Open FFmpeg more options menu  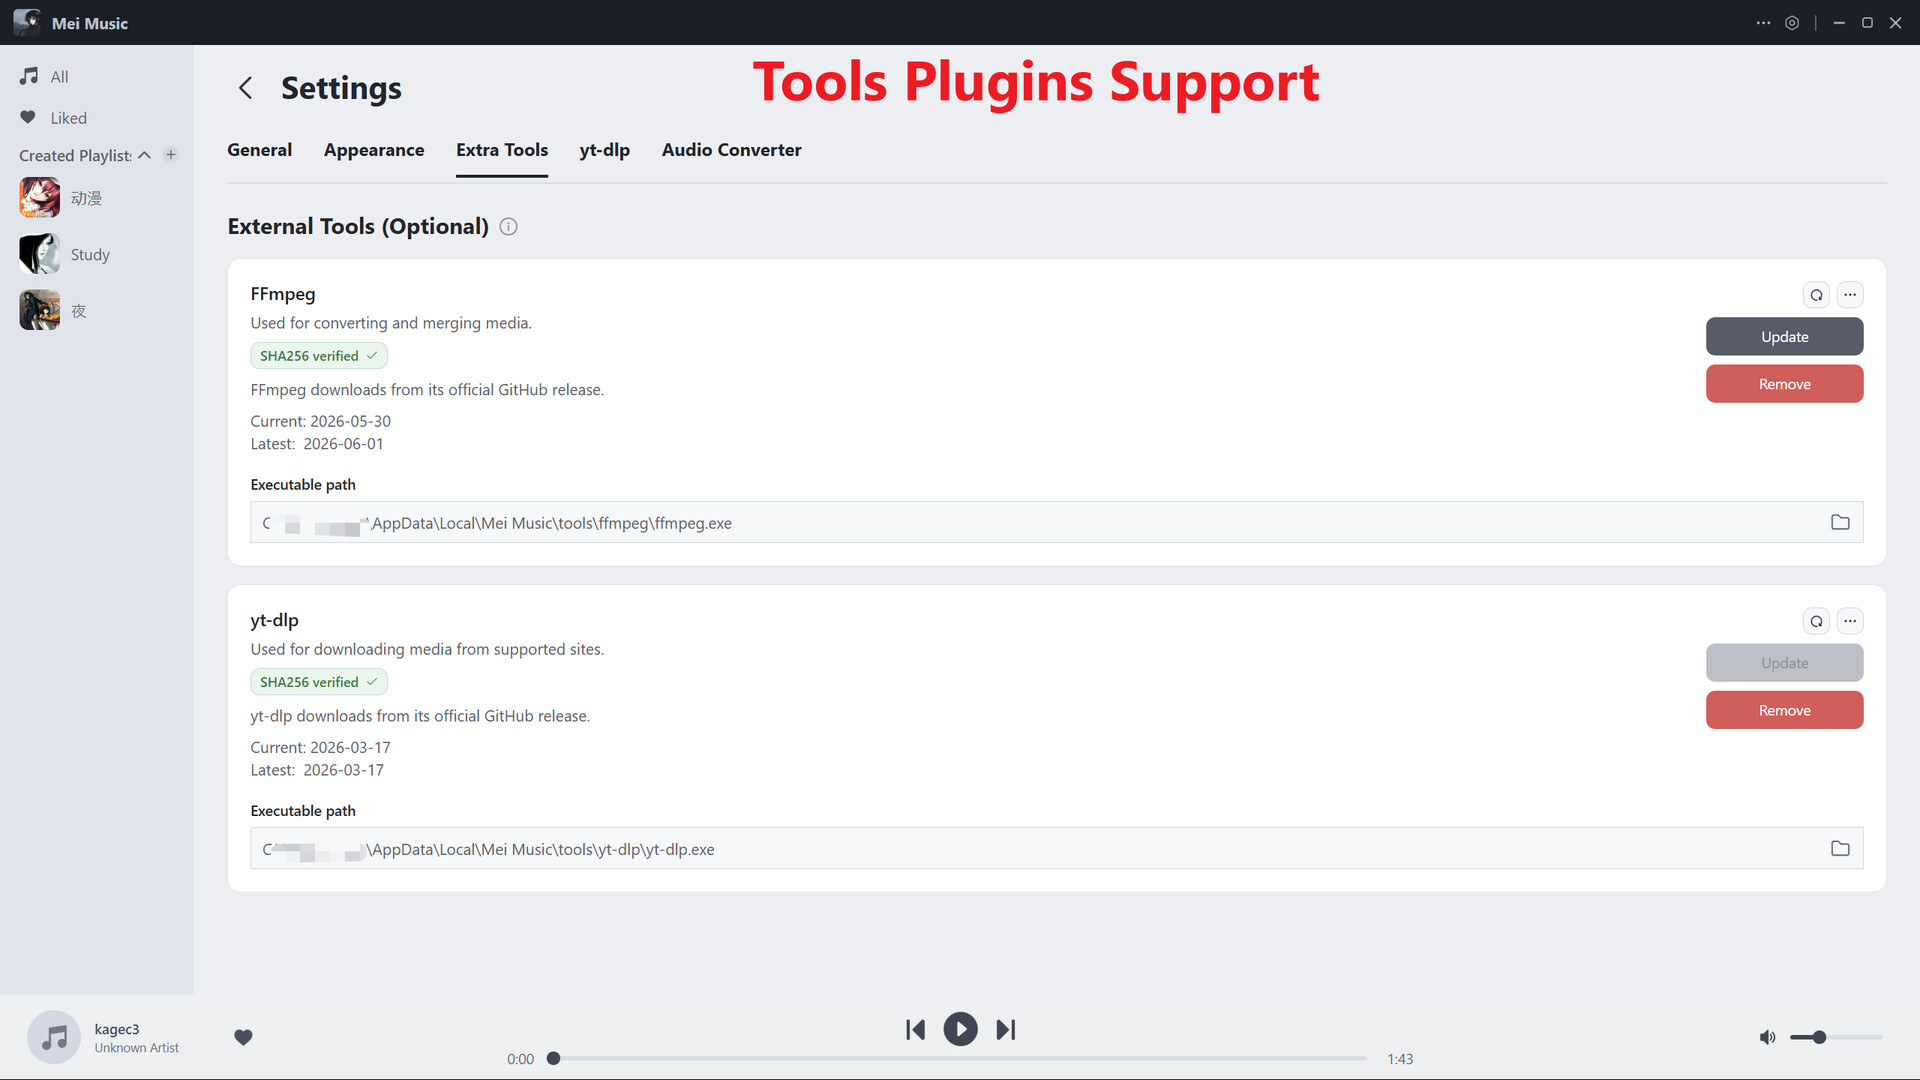click(1850, 295)
